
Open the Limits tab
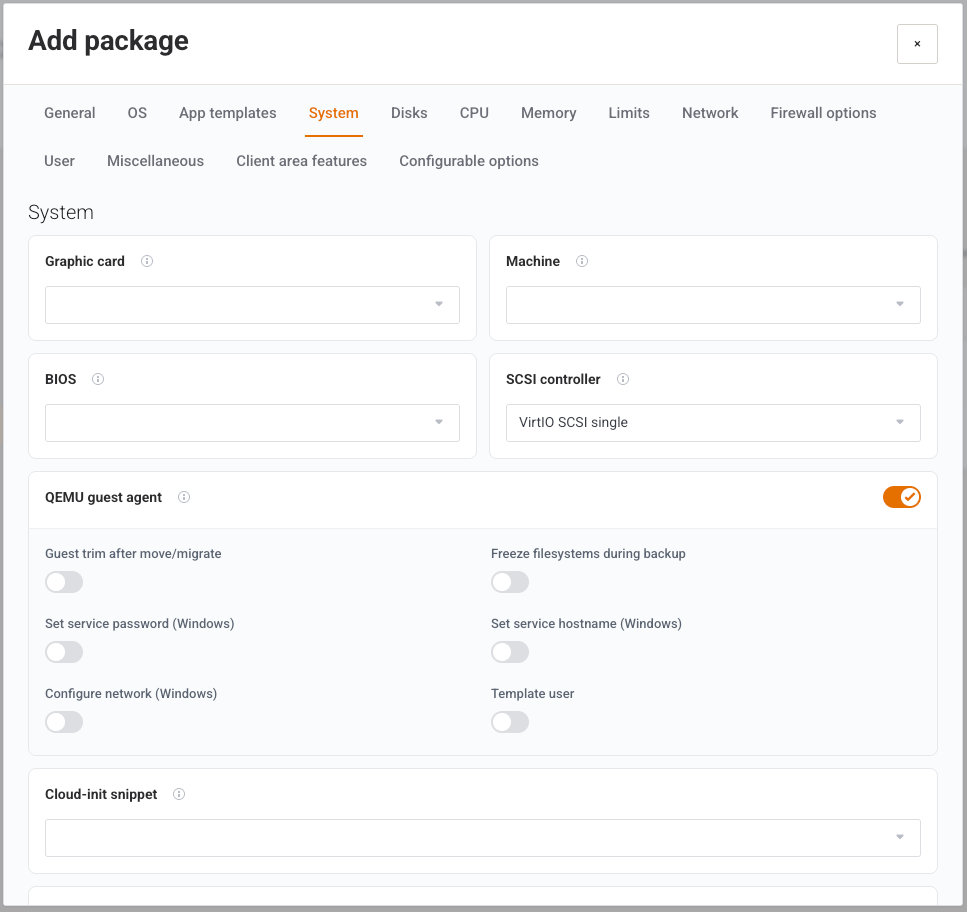click(x=629, y=113)
